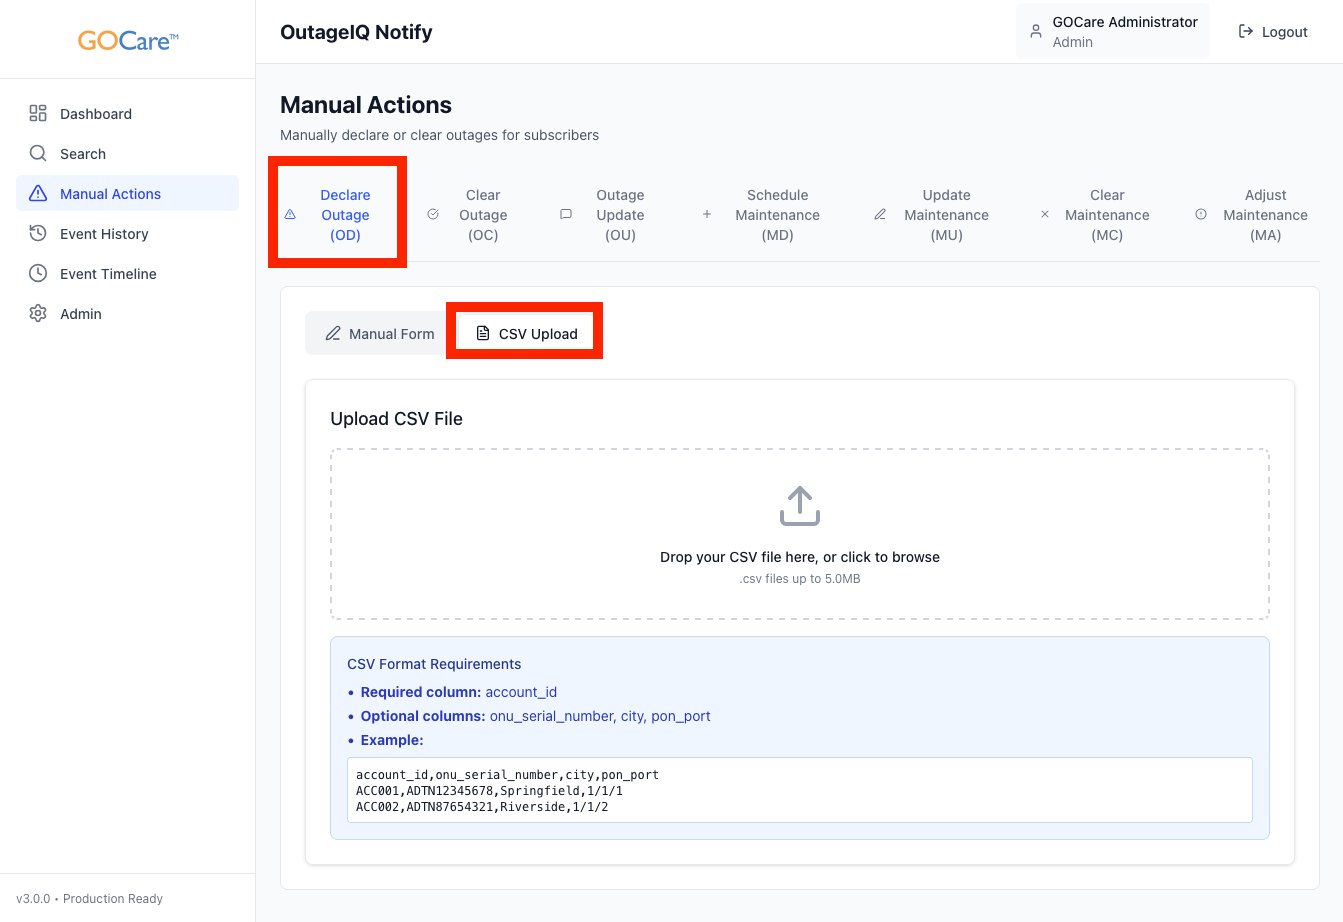Click the Logout arrow icon

tap(1246, 32)
